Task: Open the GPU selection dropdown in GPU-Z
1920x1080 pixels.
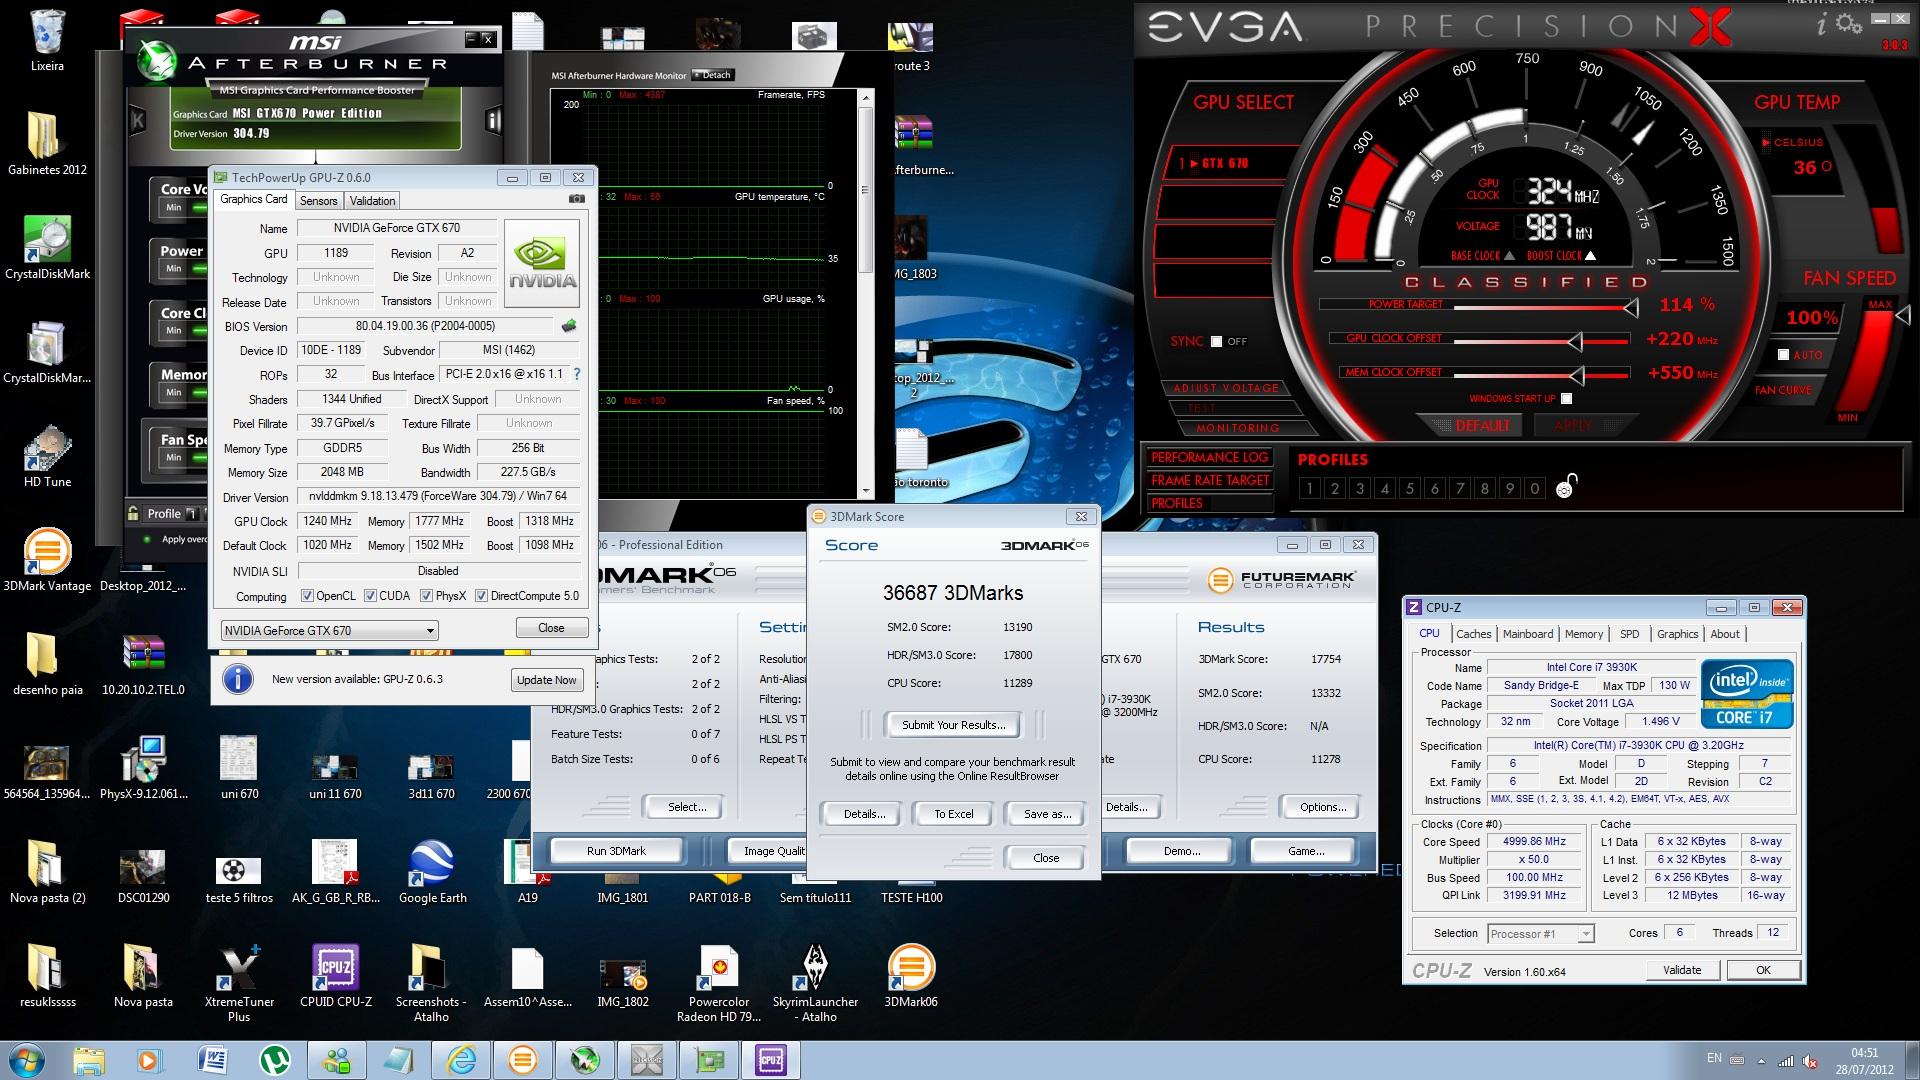Action: [x=330, y=631]
